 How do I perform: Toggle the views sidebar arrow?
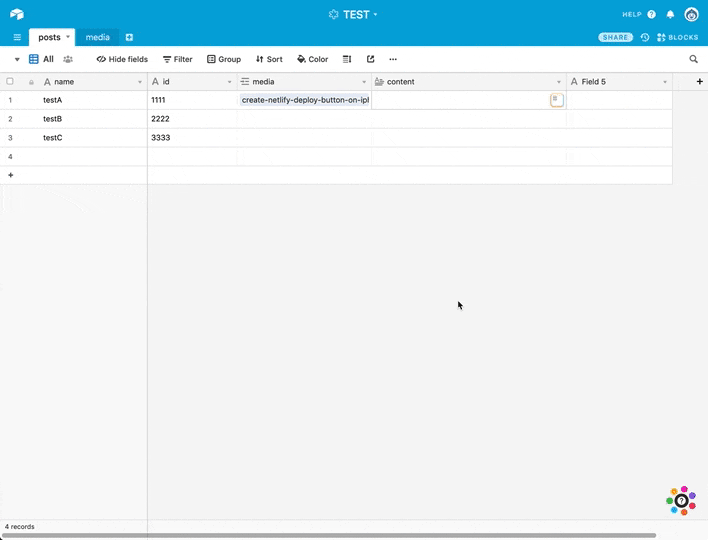tap(17, 59)
